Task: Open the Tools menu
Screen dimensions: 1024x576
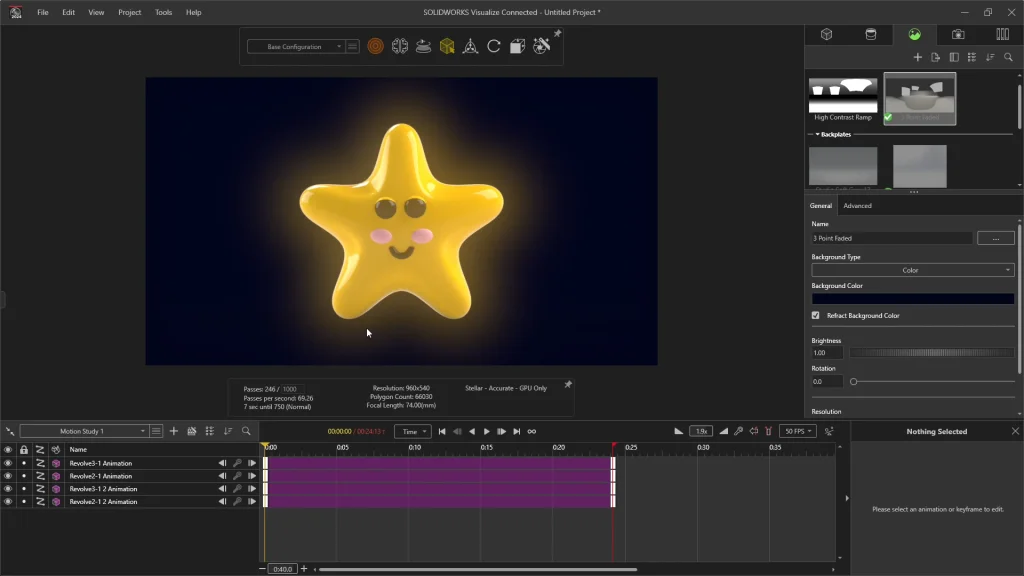Action: tap(163, 12)
